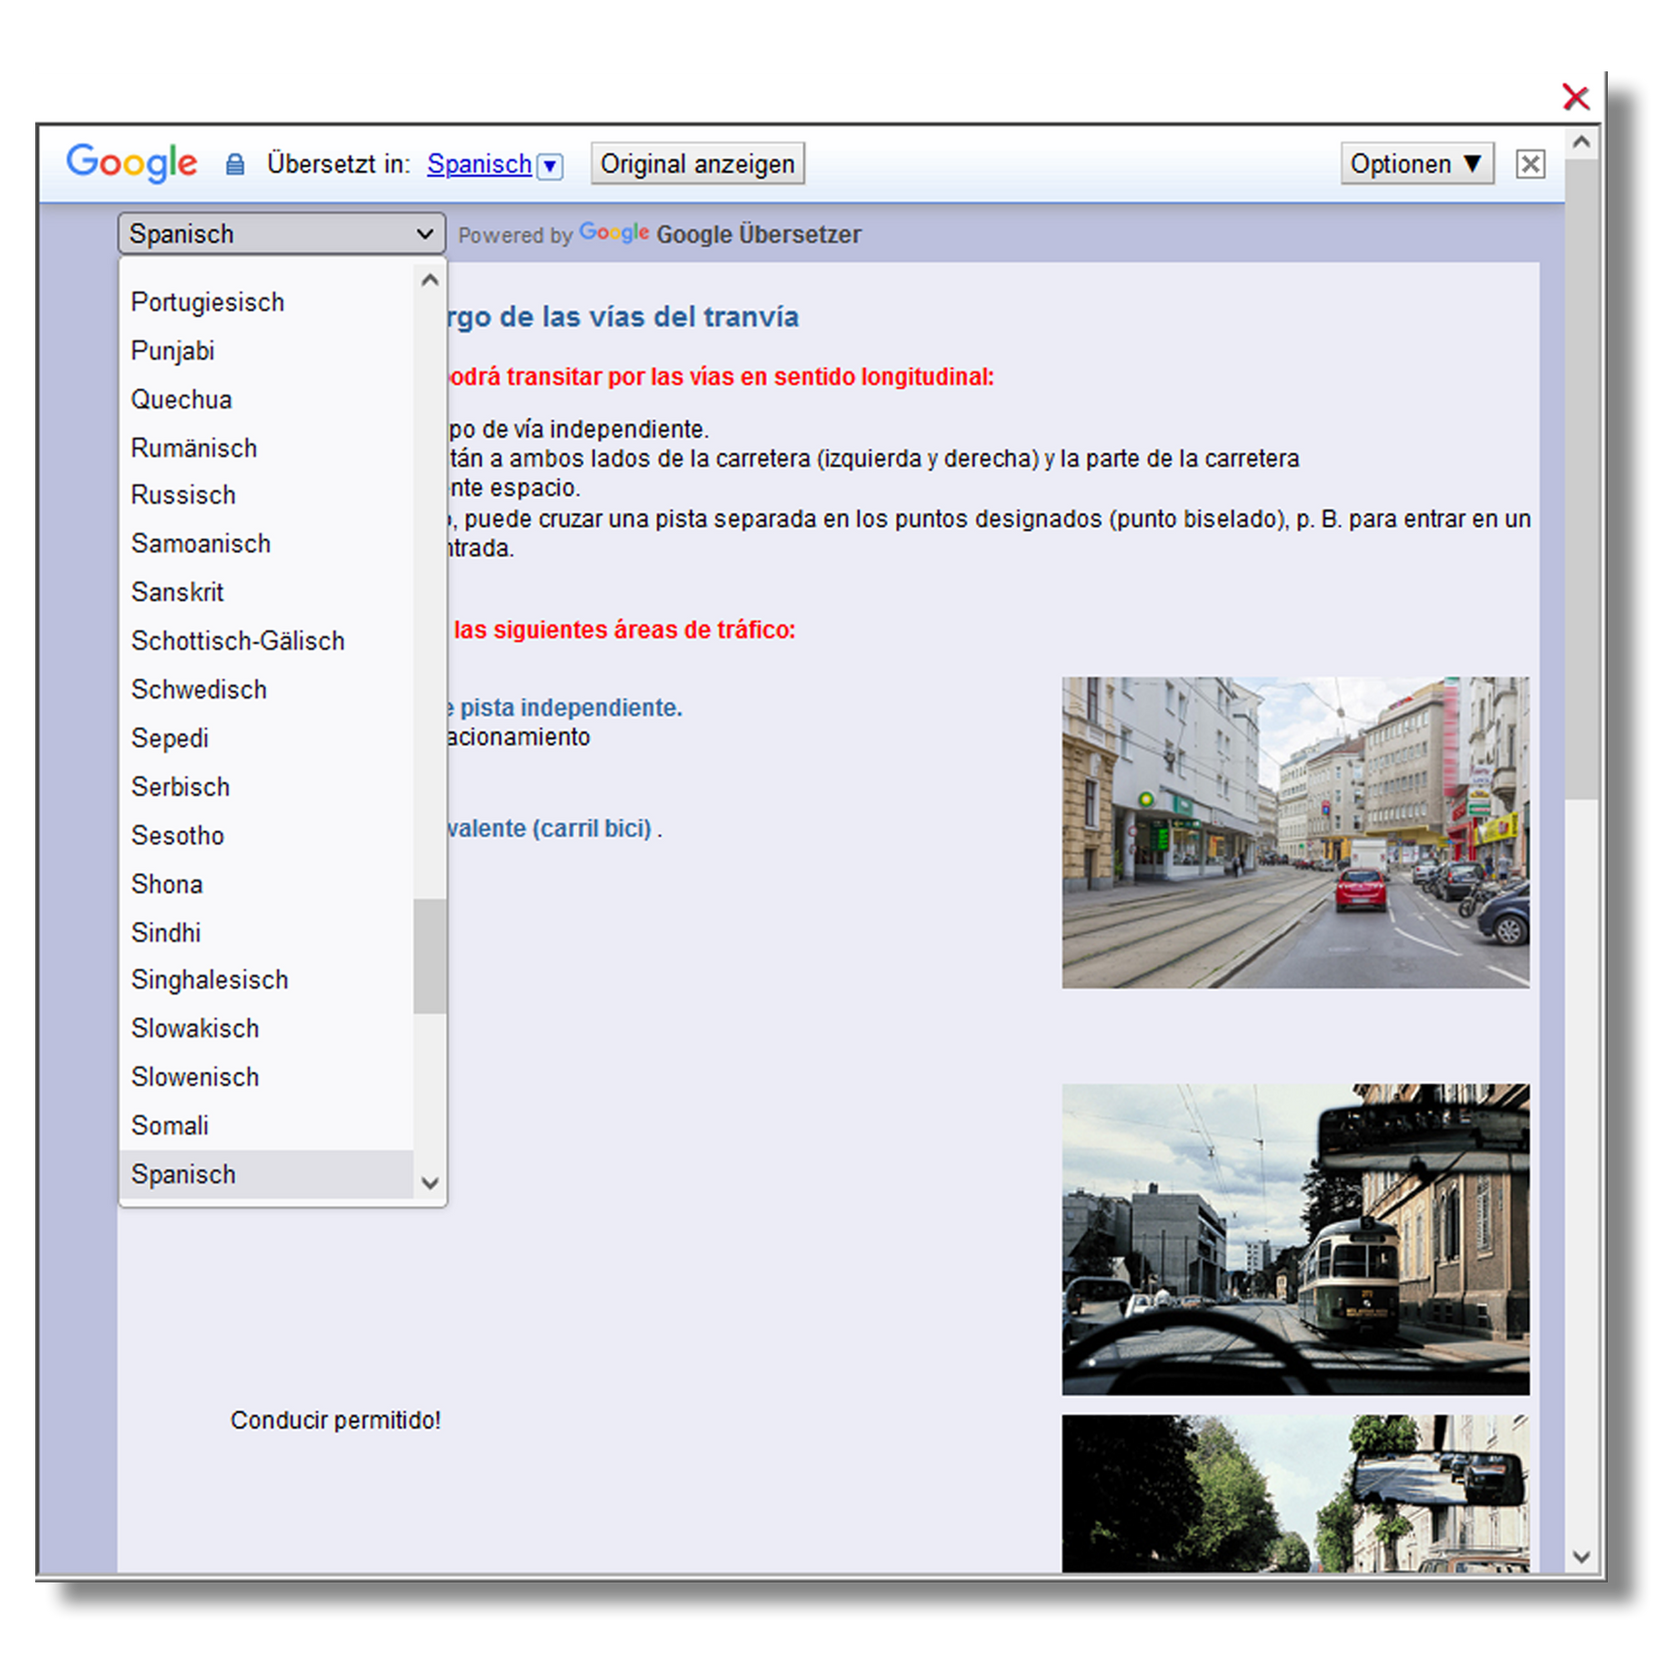
Task: Click the Google logo
Action: pyautogui.click(x=132, y=163)
